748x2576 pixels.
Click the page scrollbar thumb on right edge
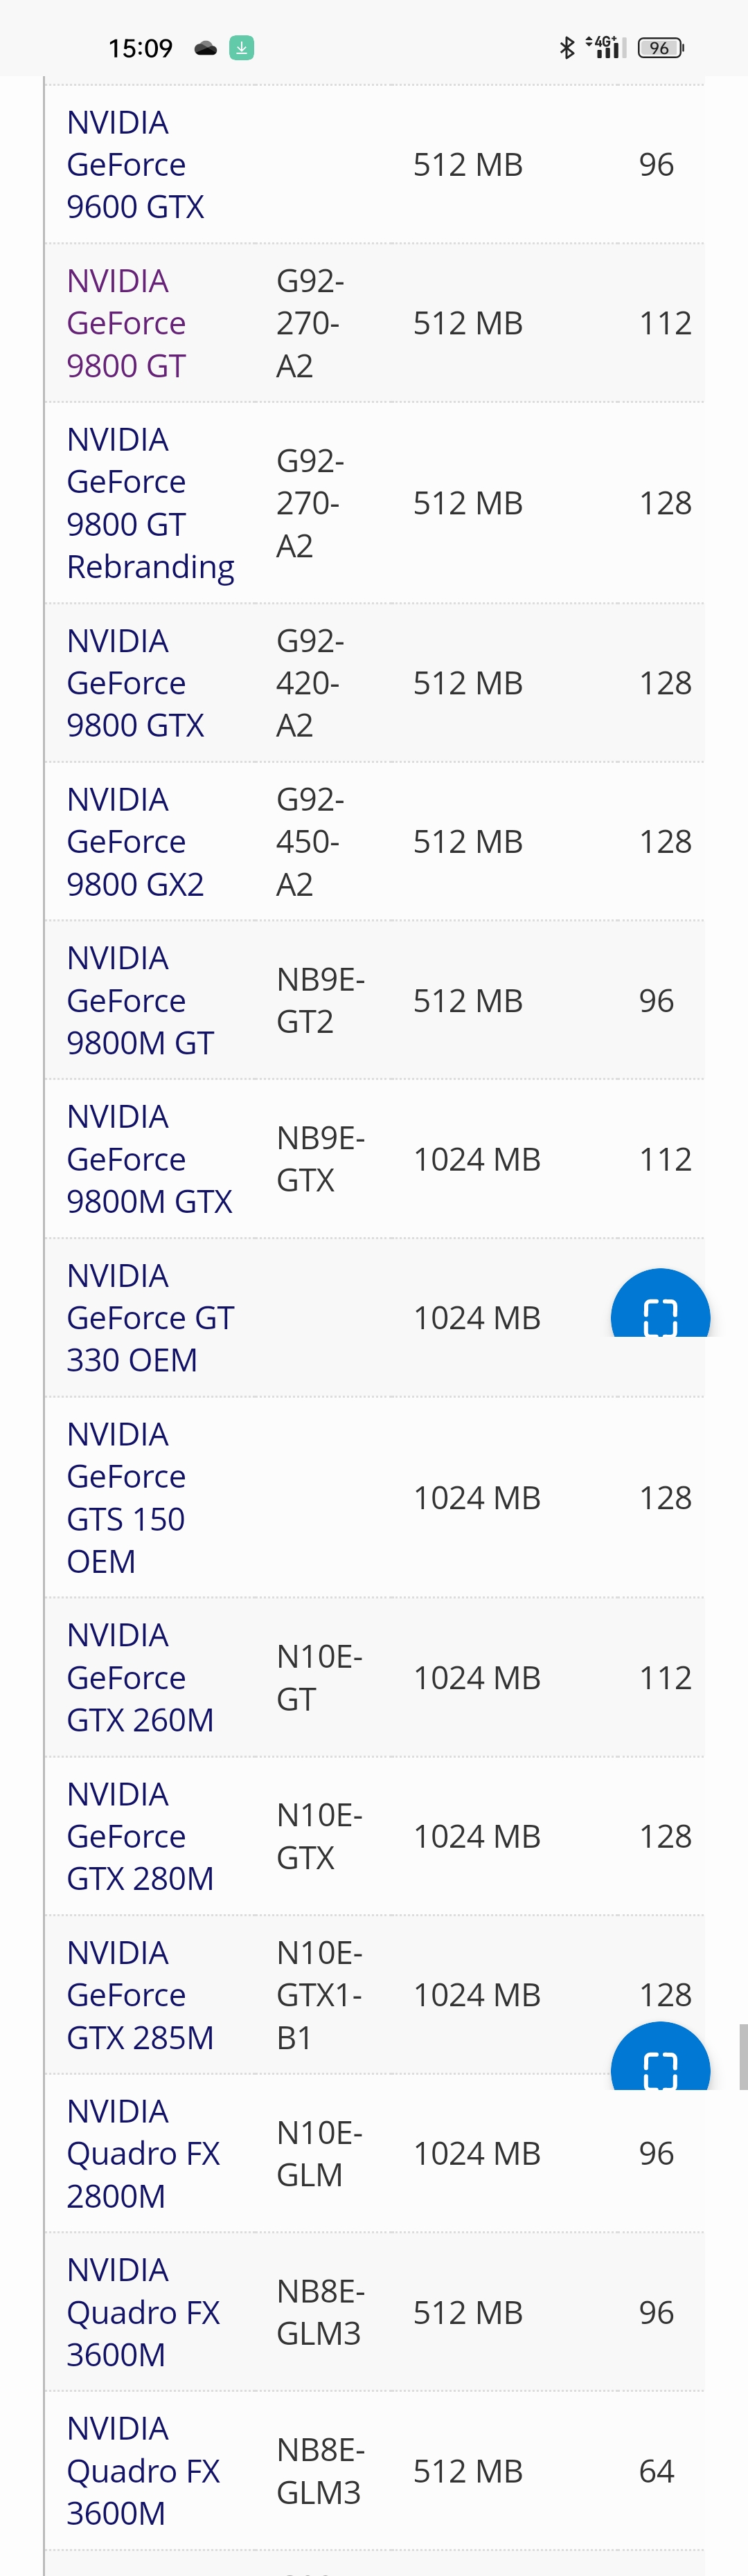pyautogui.click(x=743, y=2056)
